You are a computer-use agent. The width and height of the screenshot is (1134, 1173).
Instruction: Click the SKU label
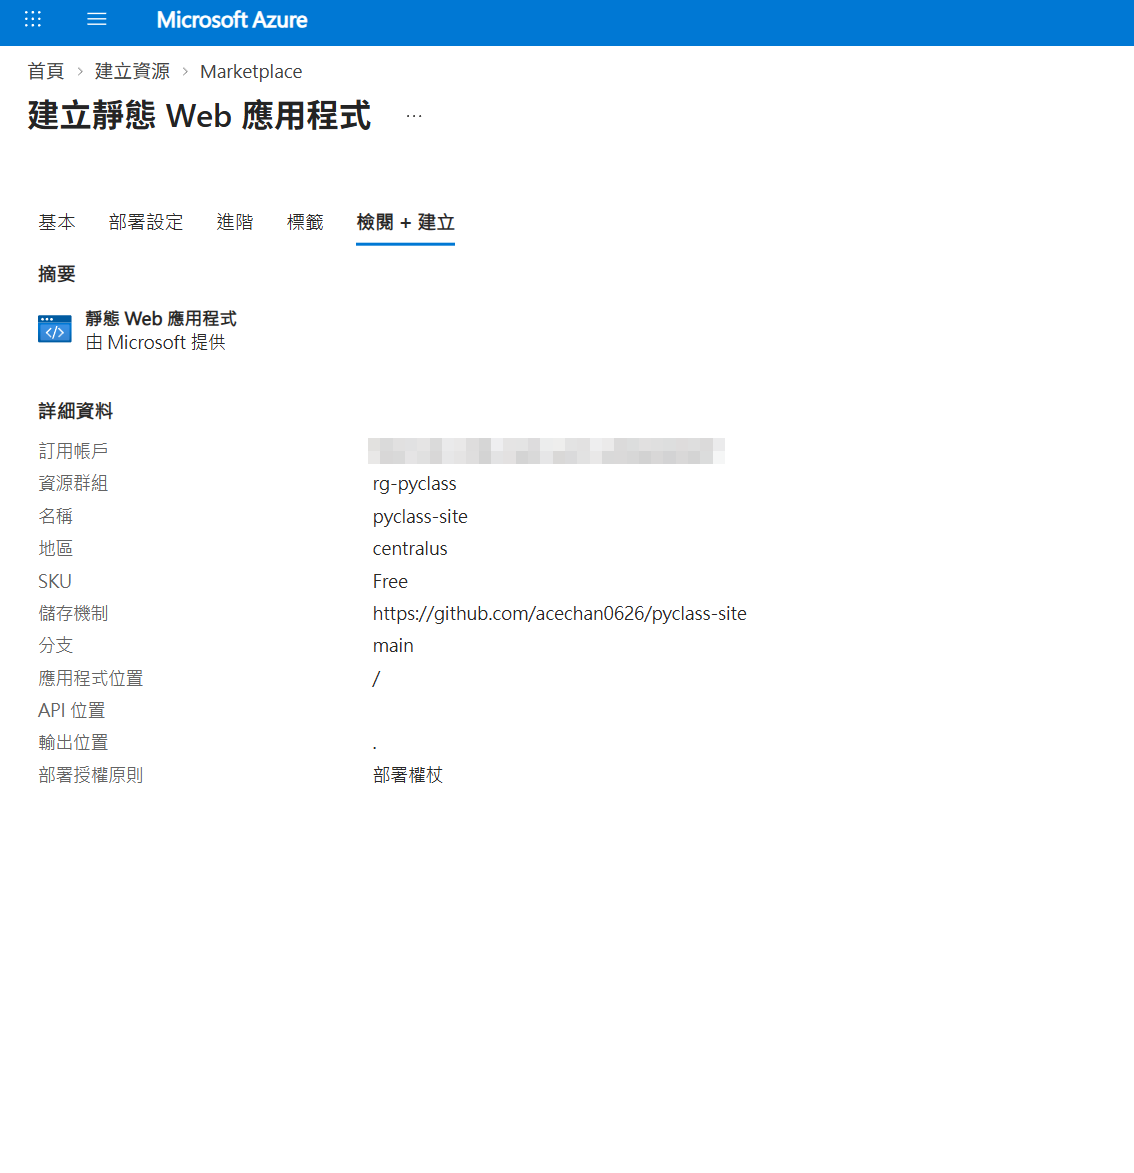(x=55, y=581)
